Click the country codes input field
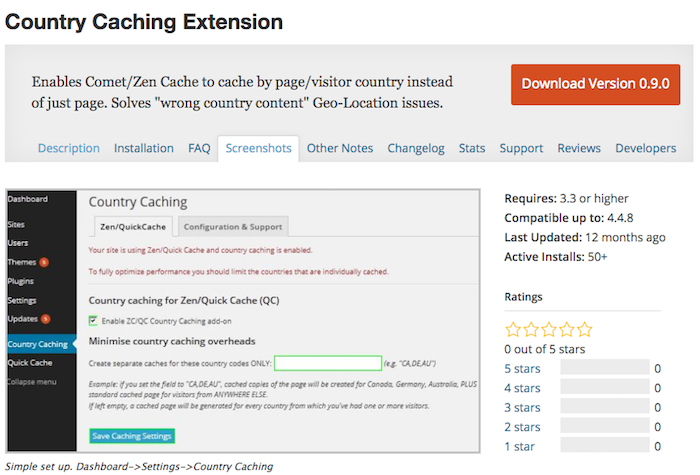Screen dimensions: 700x475 328,363
